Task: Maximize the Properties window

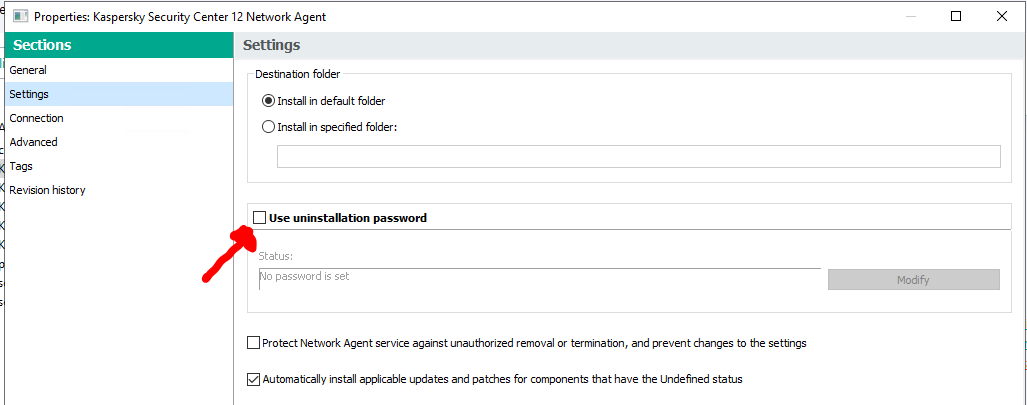Action: coord(956,16)
